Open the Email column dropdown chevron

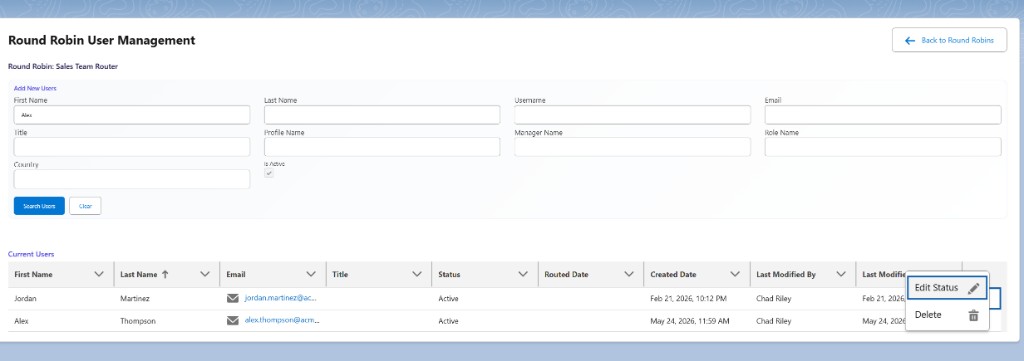(x=311, y=274)
